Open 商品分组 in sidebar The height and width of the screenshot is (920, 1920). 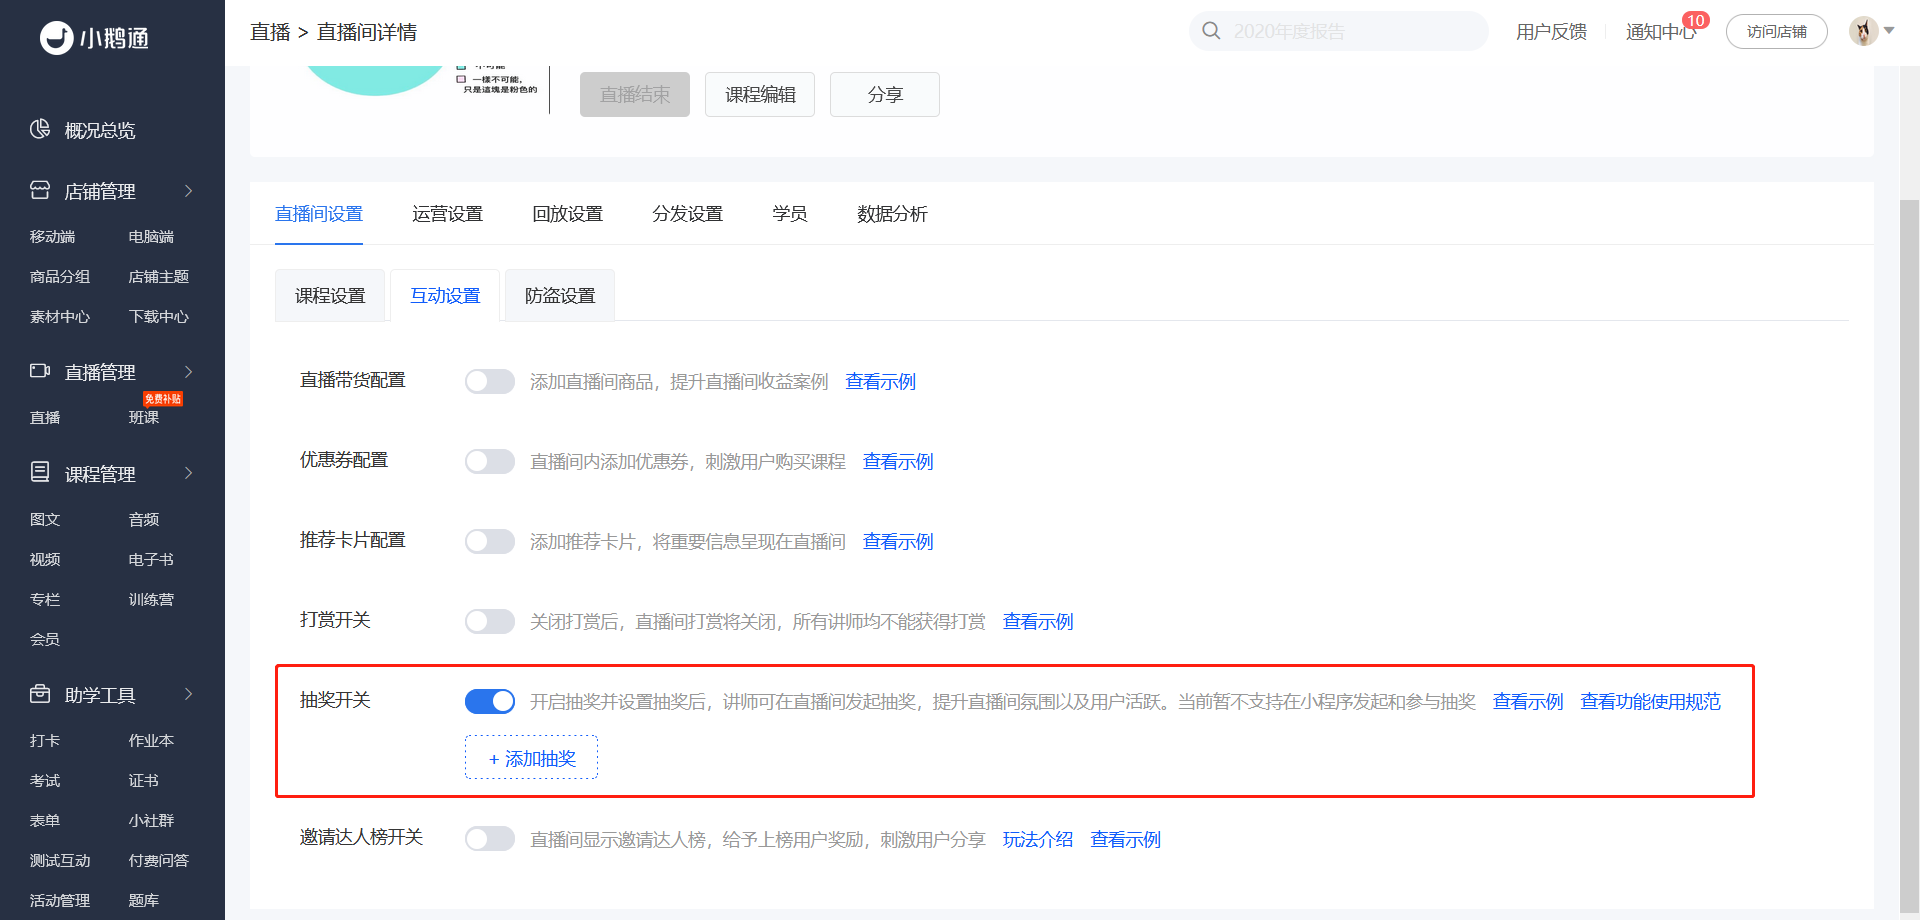tap(60, 277)
